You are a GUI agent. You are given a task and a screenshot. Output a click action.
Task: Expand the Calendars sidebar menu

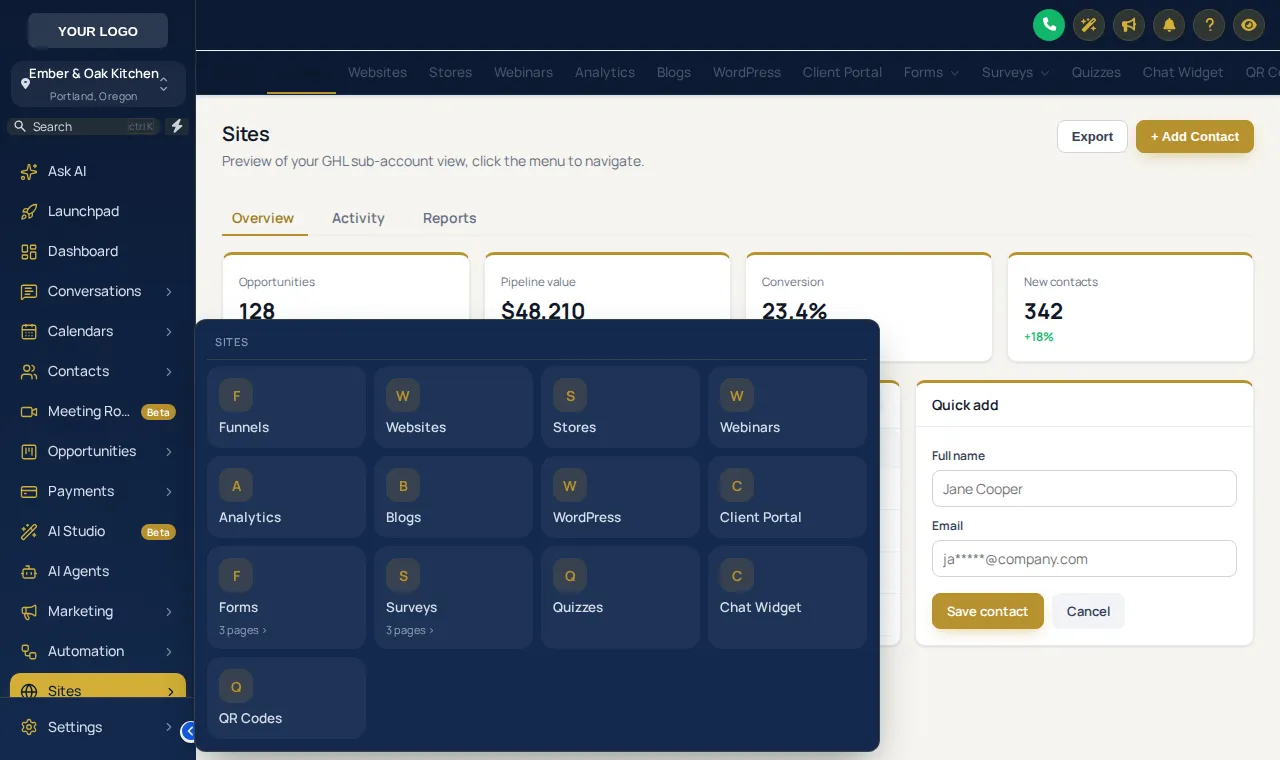(x=98, y=331)
